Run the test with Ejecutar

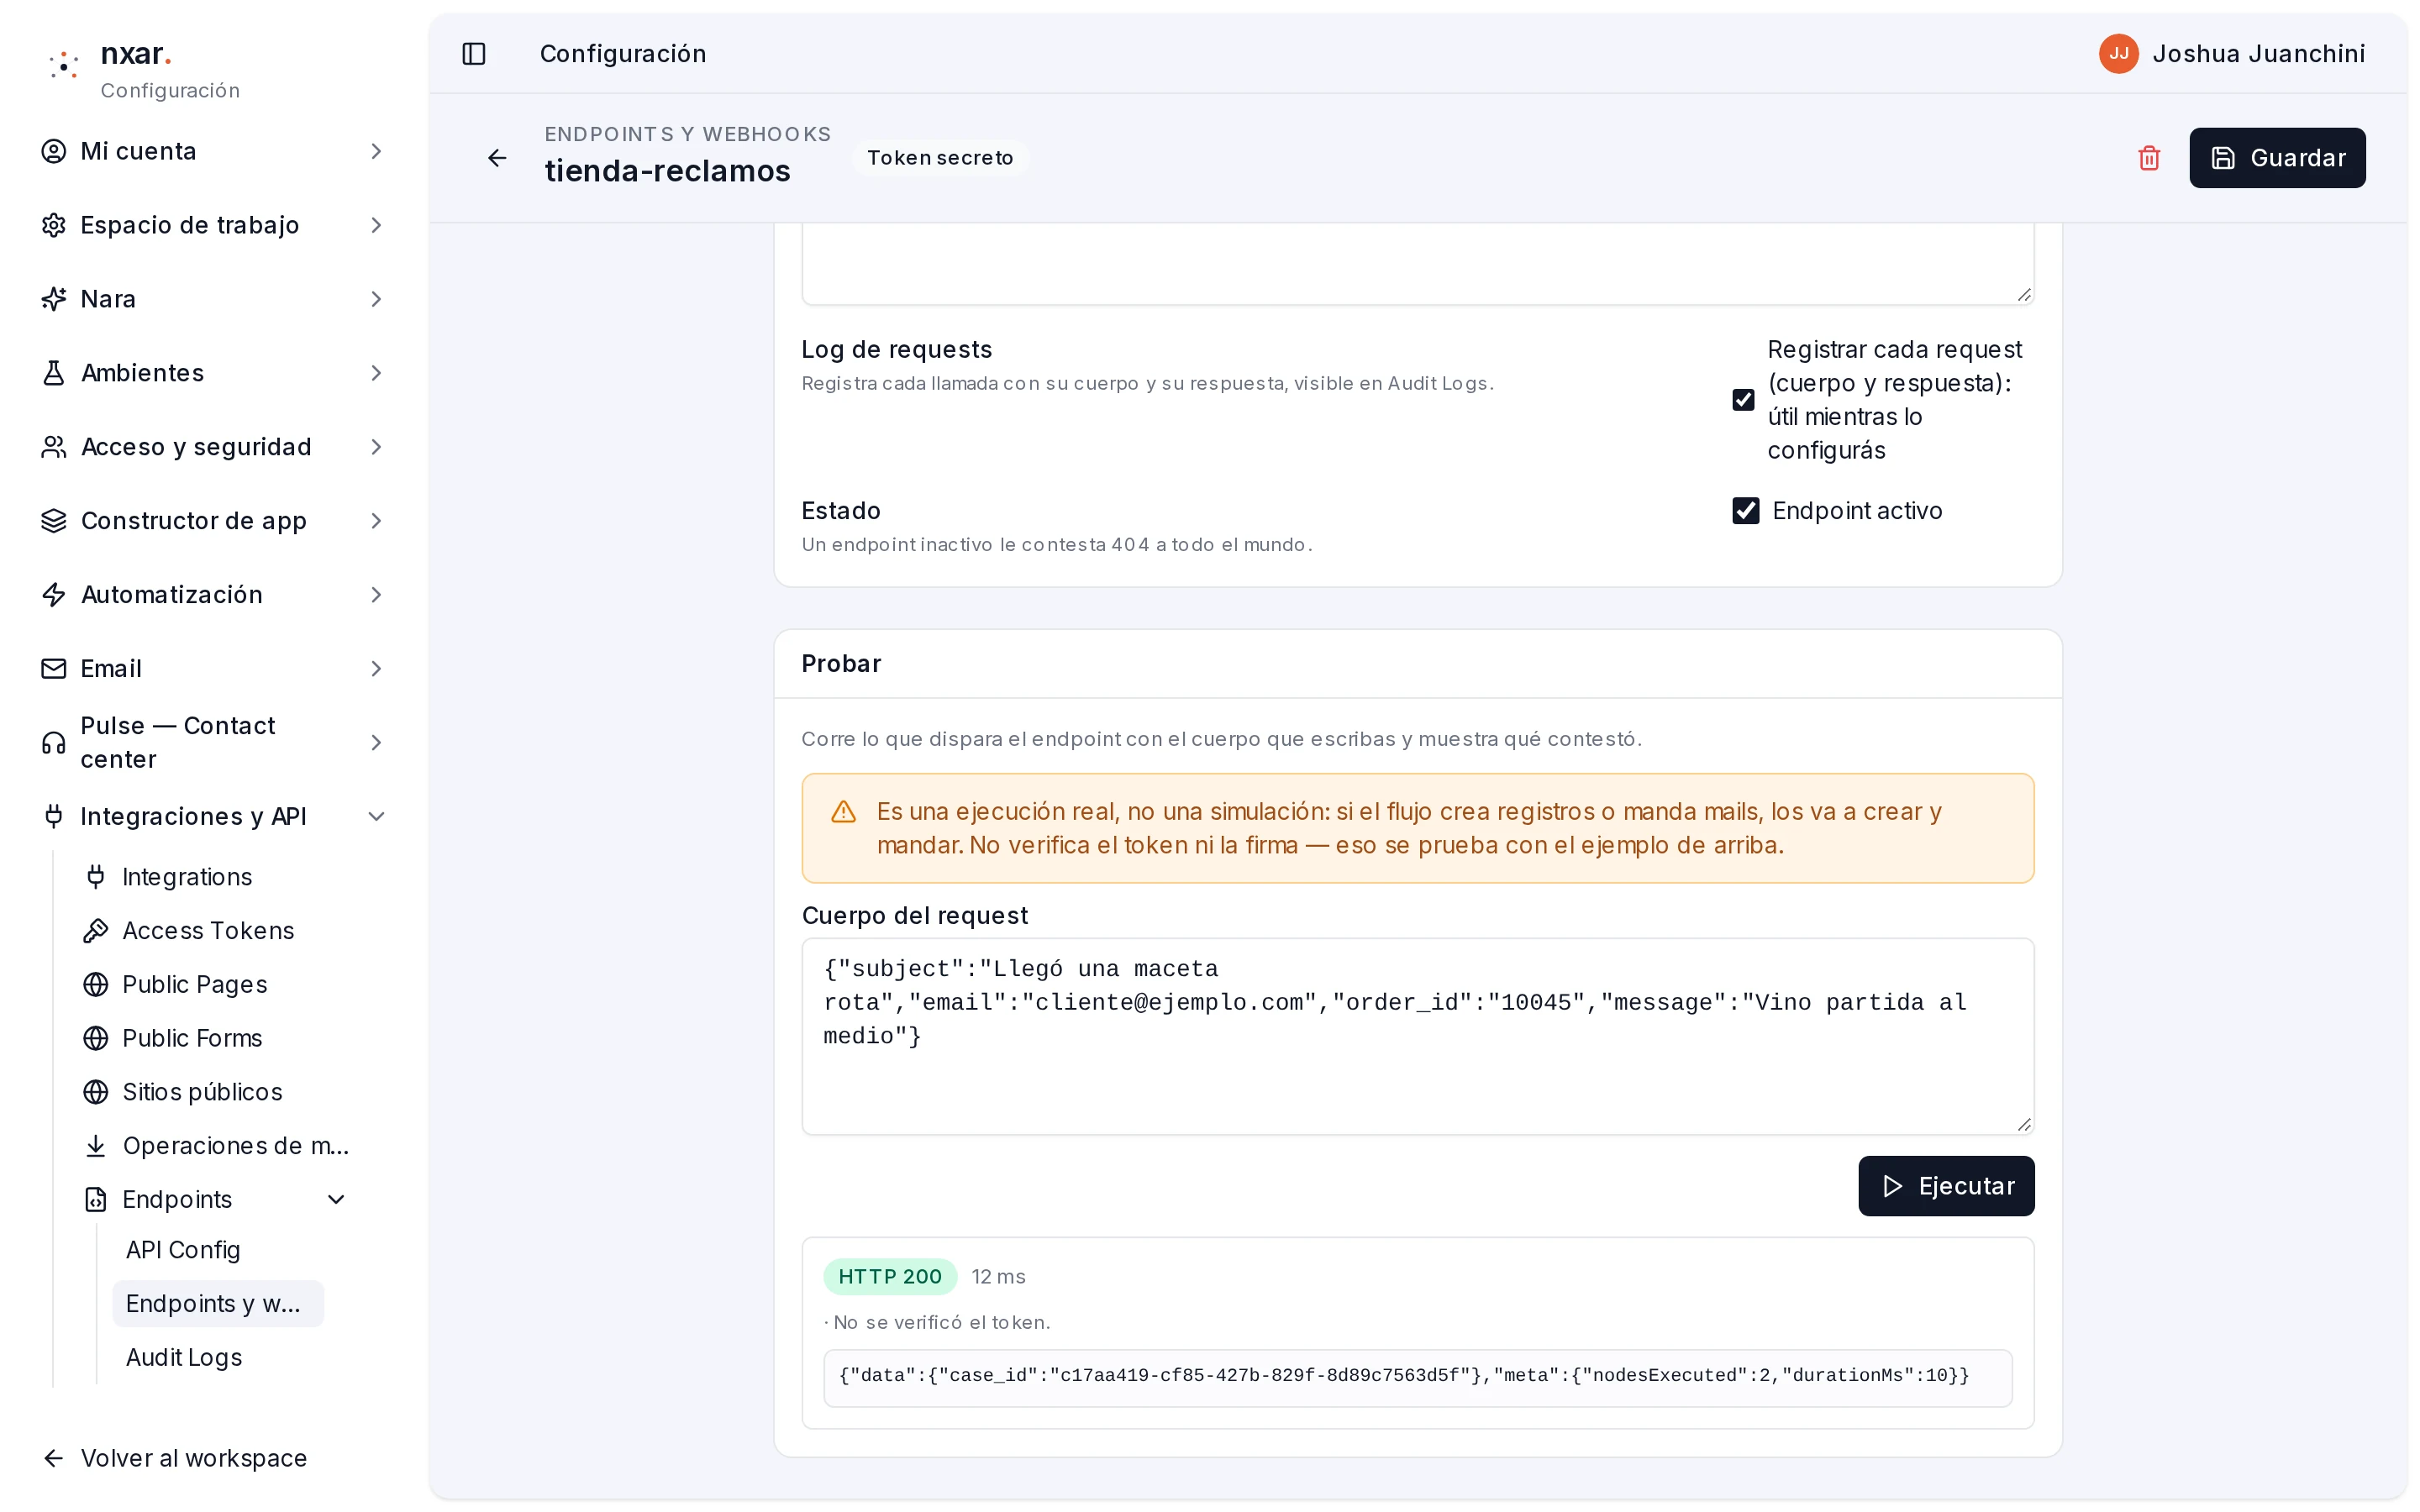click(1946, 1186)
